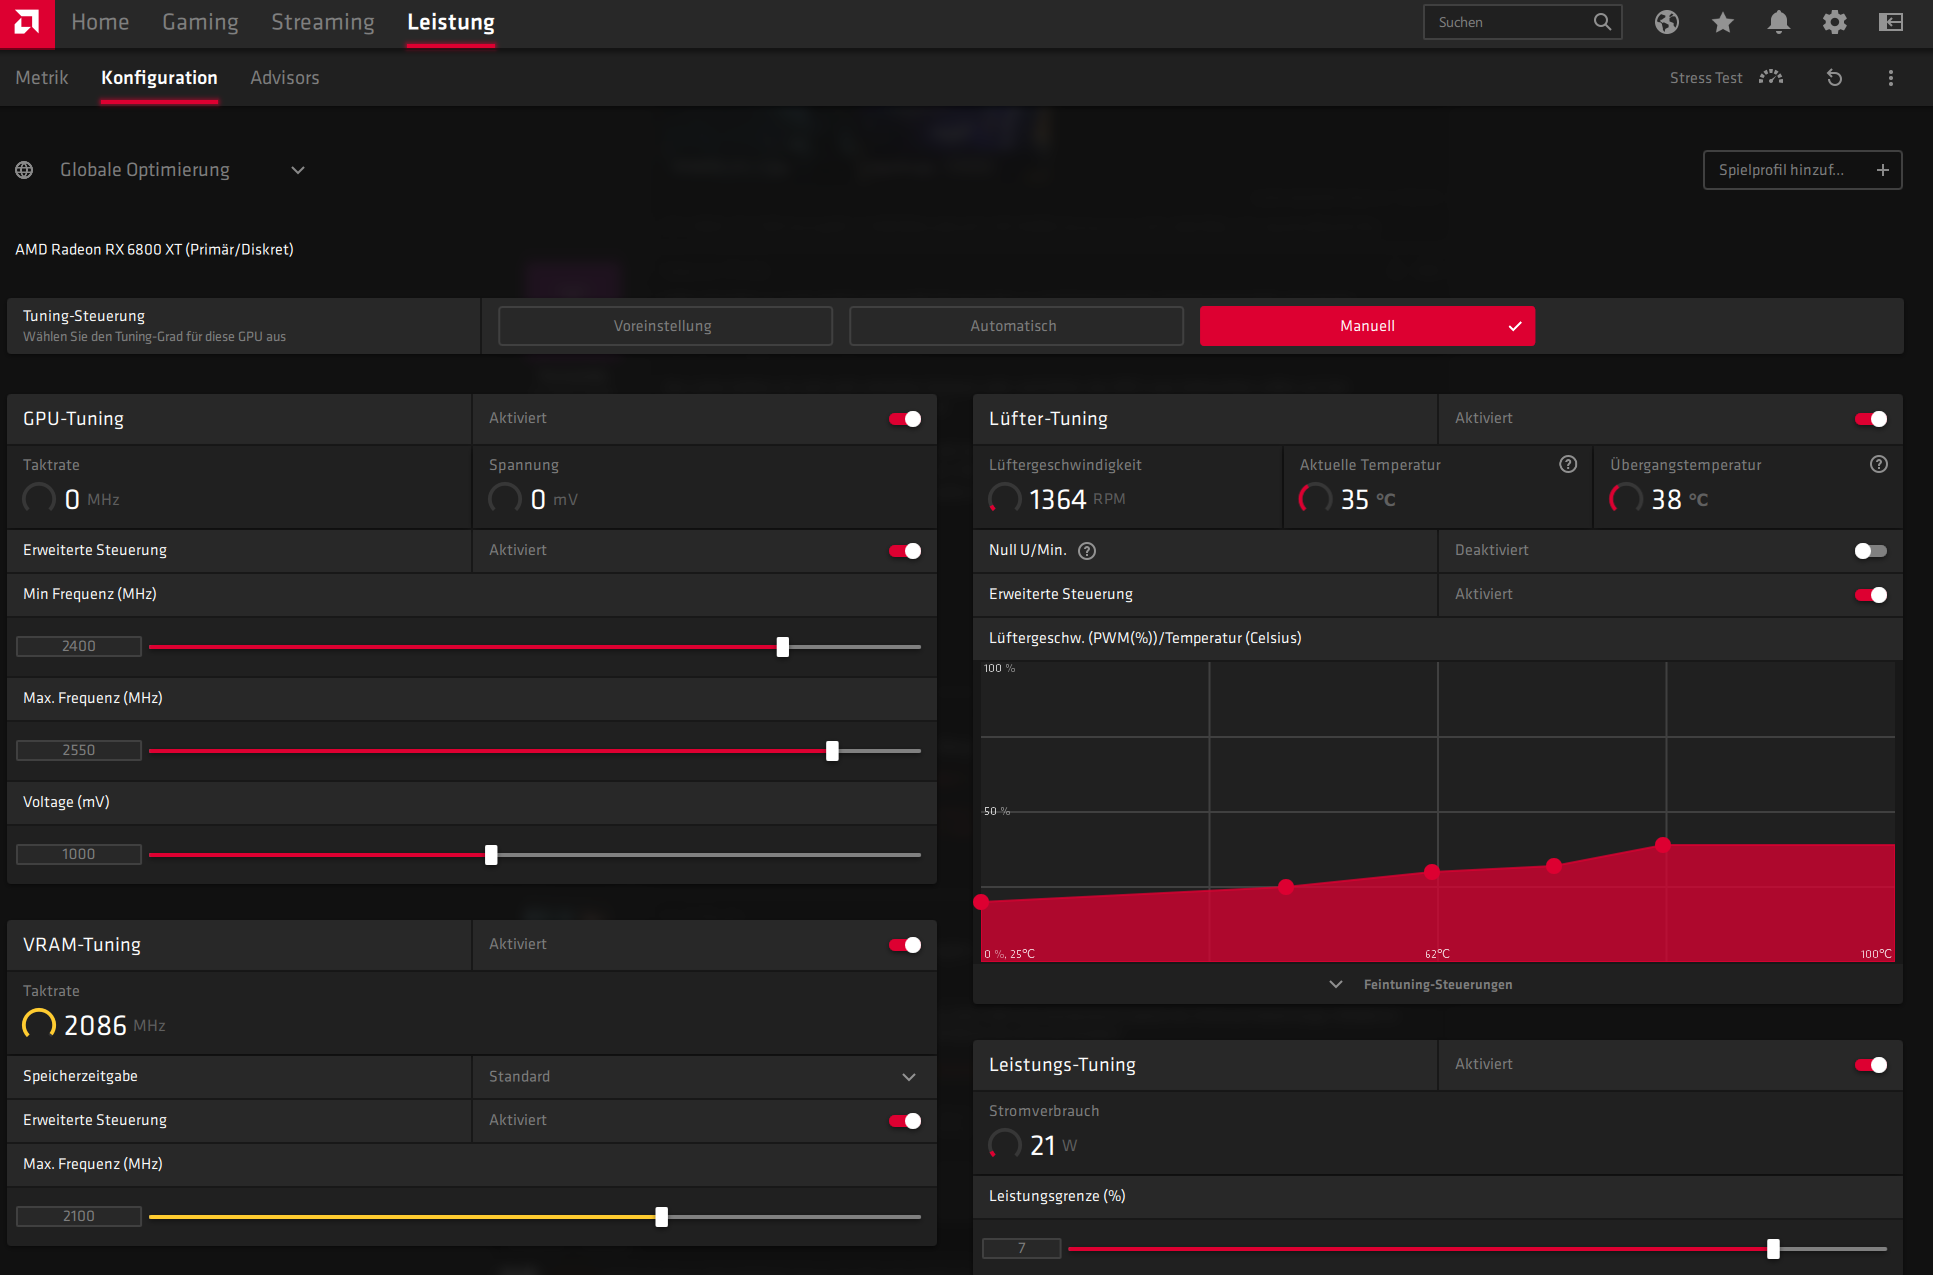Open the notifications bell
1933x1275 pixels.
click(x=1778, y=22)
